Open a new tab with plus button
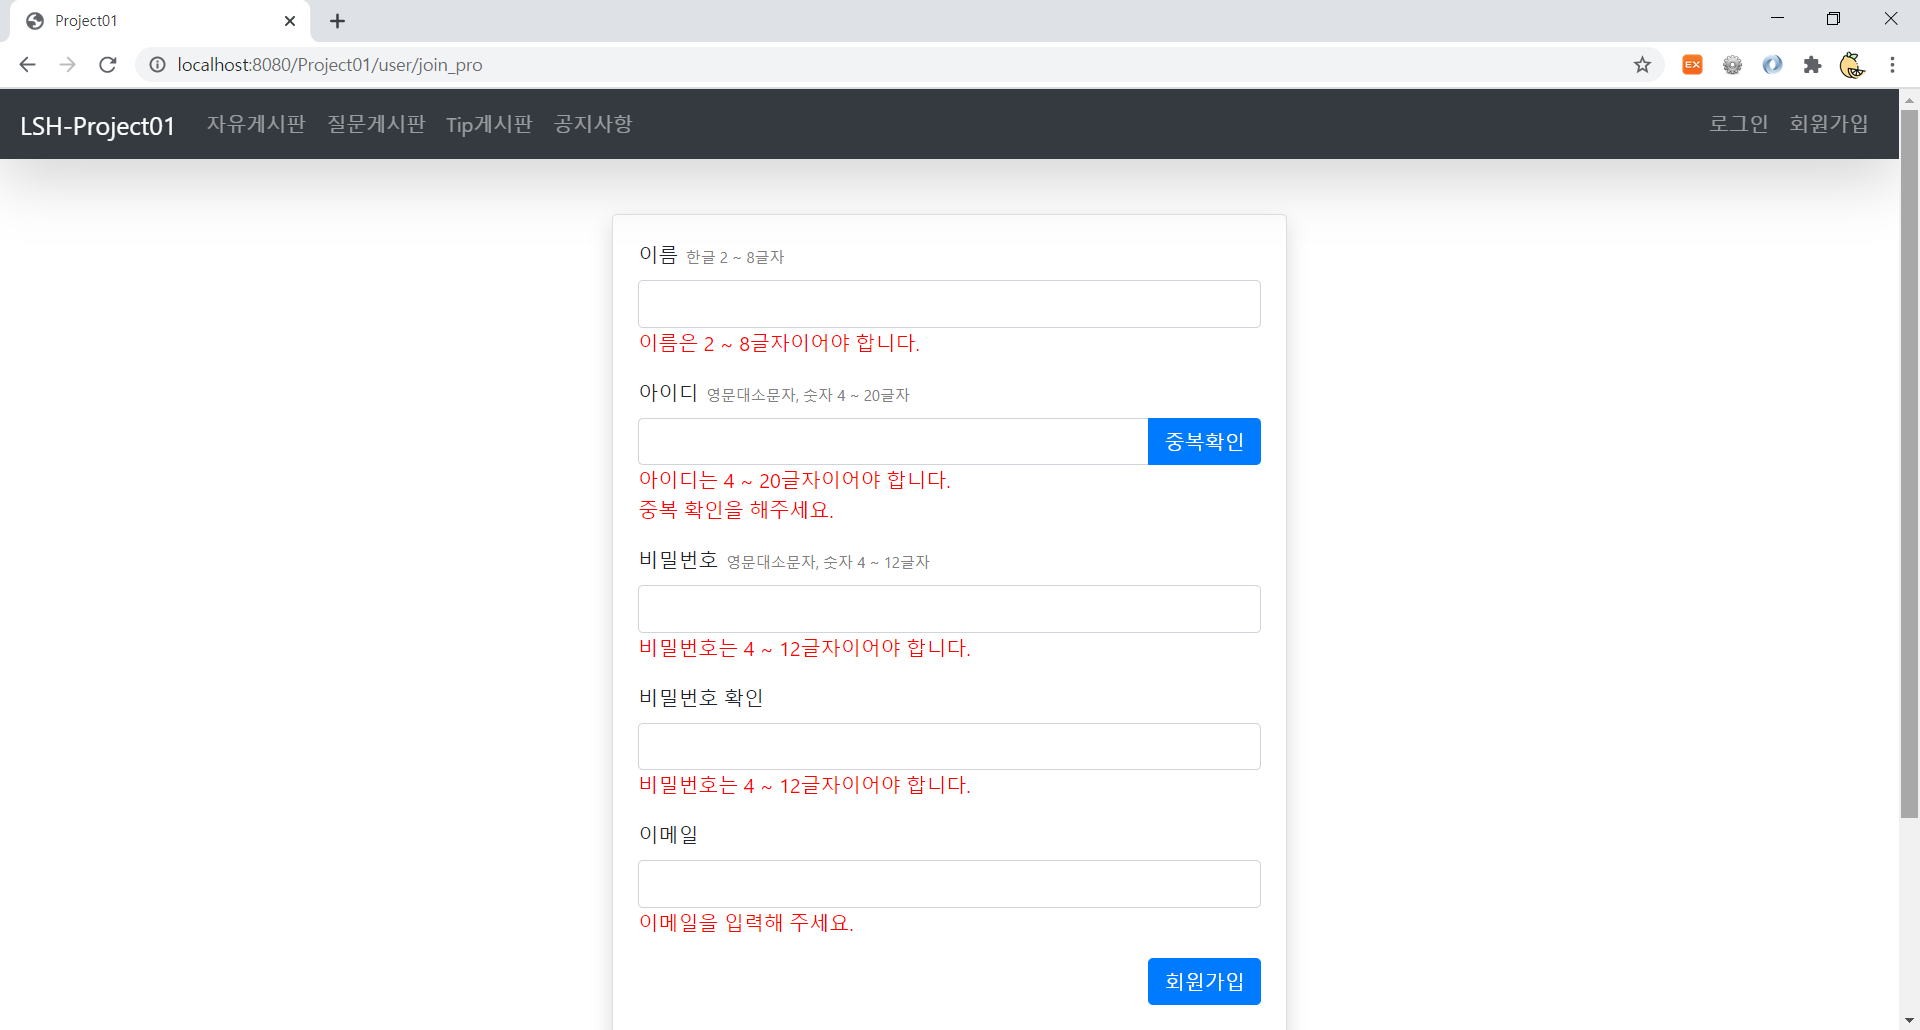Image resolution: width=1920 pixels, height=1030 pixels. (x=337, y=21)
